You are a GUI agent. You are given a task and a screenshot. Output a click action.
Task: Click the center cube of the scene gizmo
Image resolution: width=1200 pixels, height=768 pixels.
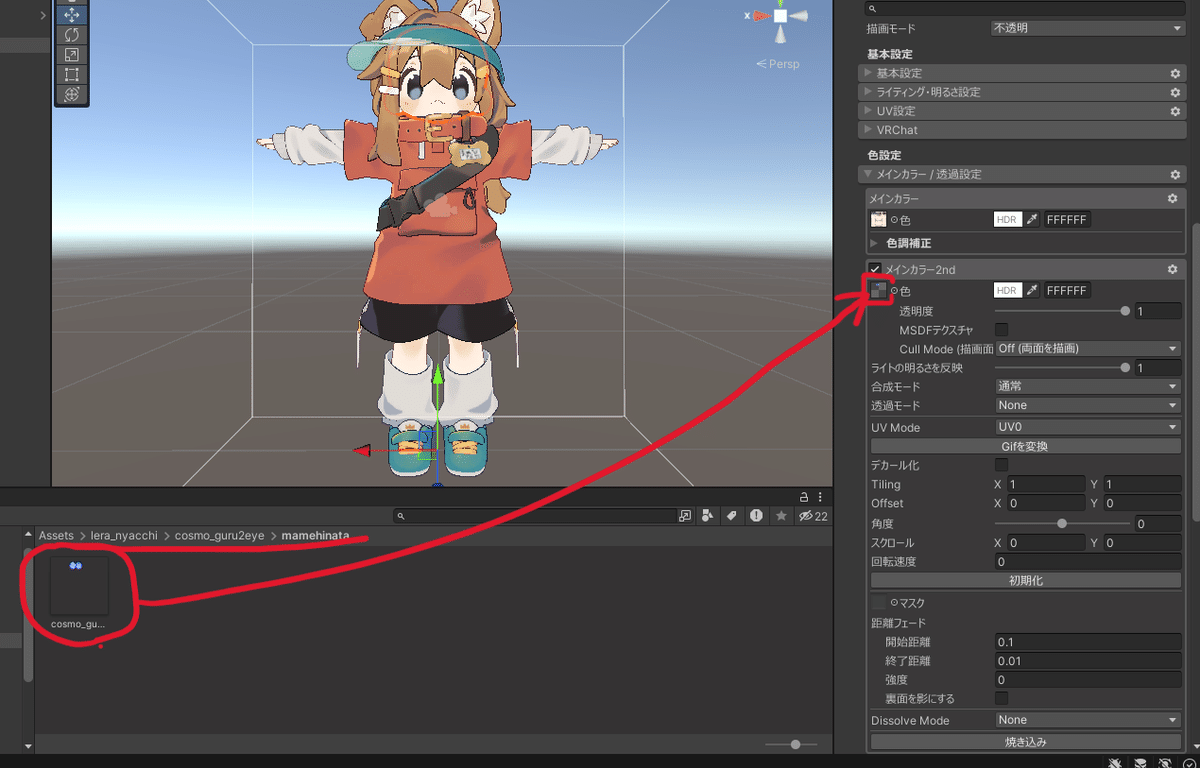coord(780,15)
